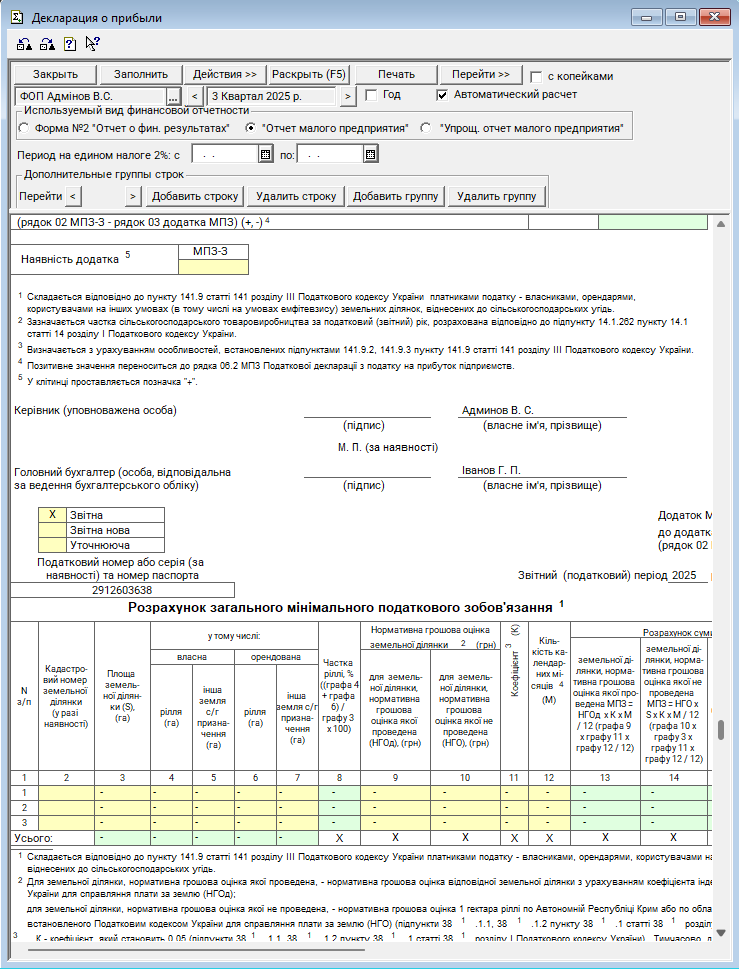Open calendar for the period start date
The width and height of the screenshot is (739, 969).
click(x=265, y=155)
